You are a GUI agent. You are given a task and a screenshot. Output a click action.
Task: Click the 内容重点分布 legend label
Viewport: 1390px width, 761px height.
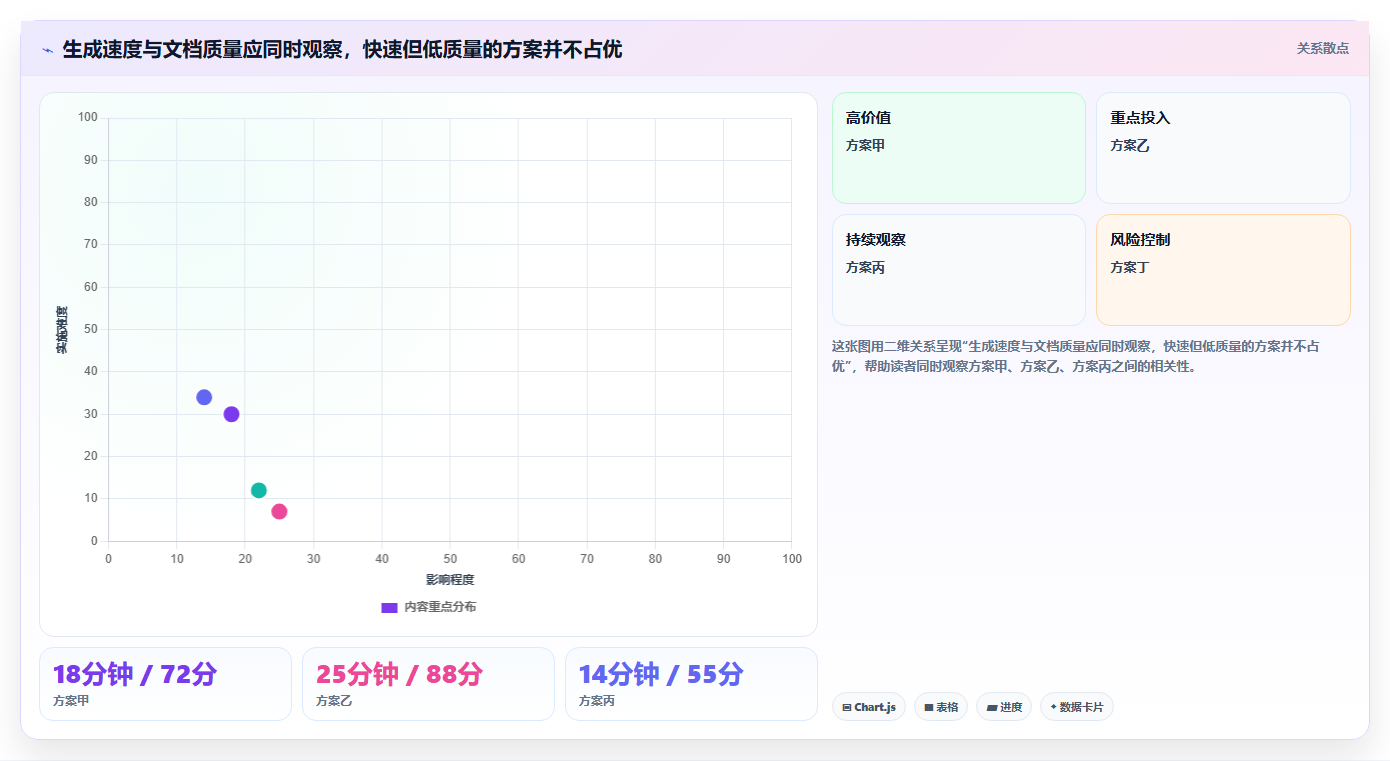point(440,607)
